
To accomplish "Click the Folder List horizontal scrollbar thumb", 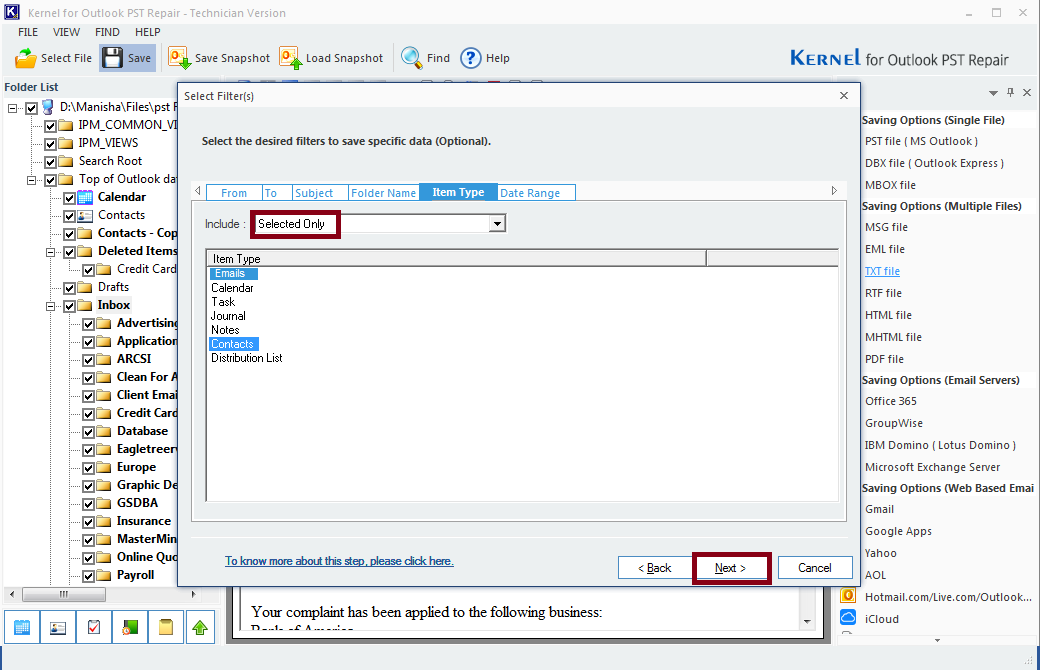I will pos(64,594).
